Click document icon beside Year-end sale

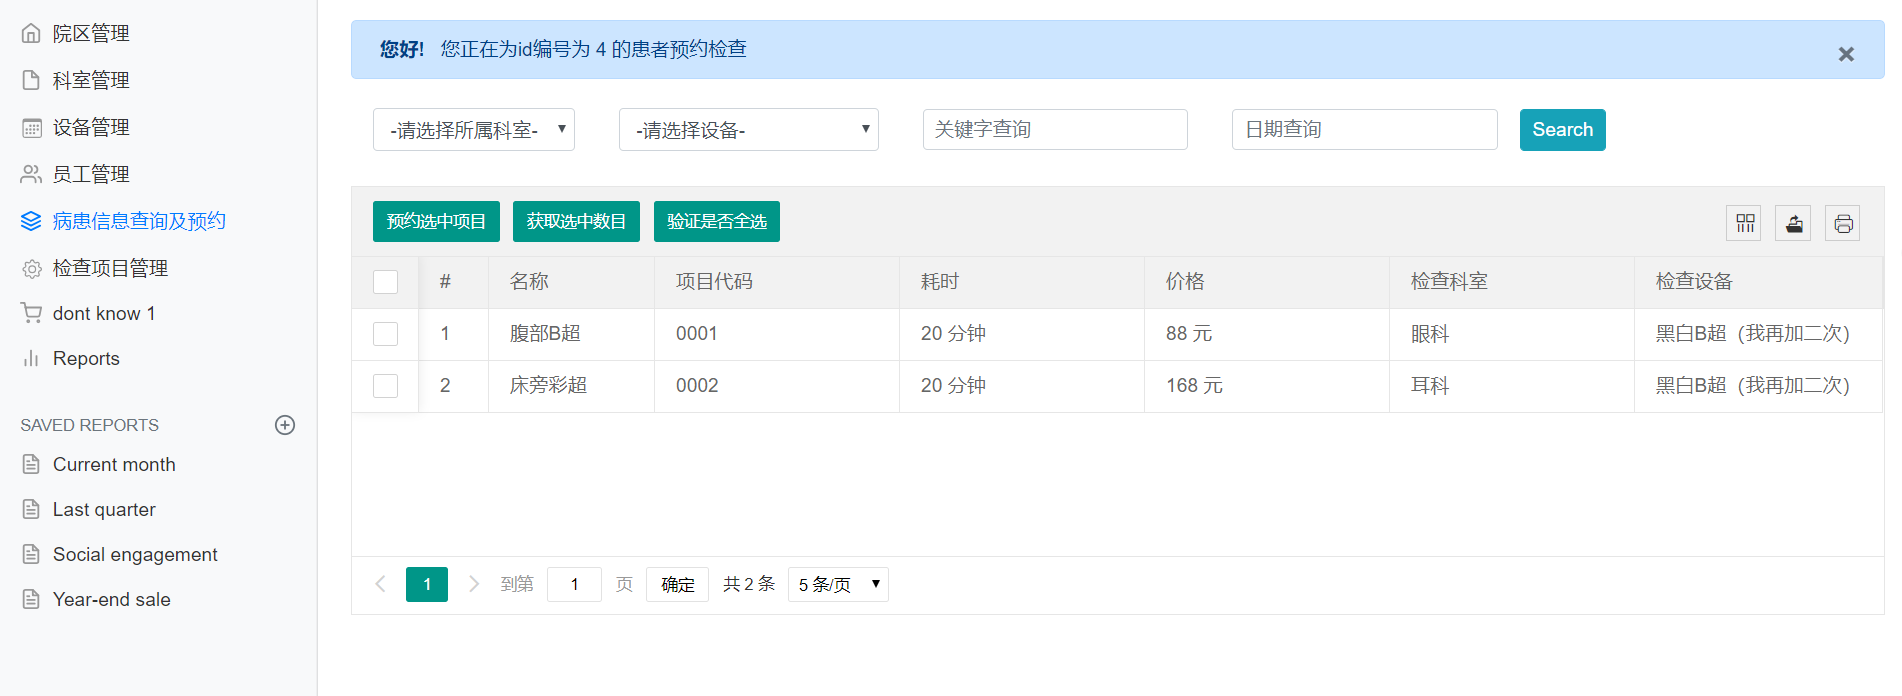[31, 599]
